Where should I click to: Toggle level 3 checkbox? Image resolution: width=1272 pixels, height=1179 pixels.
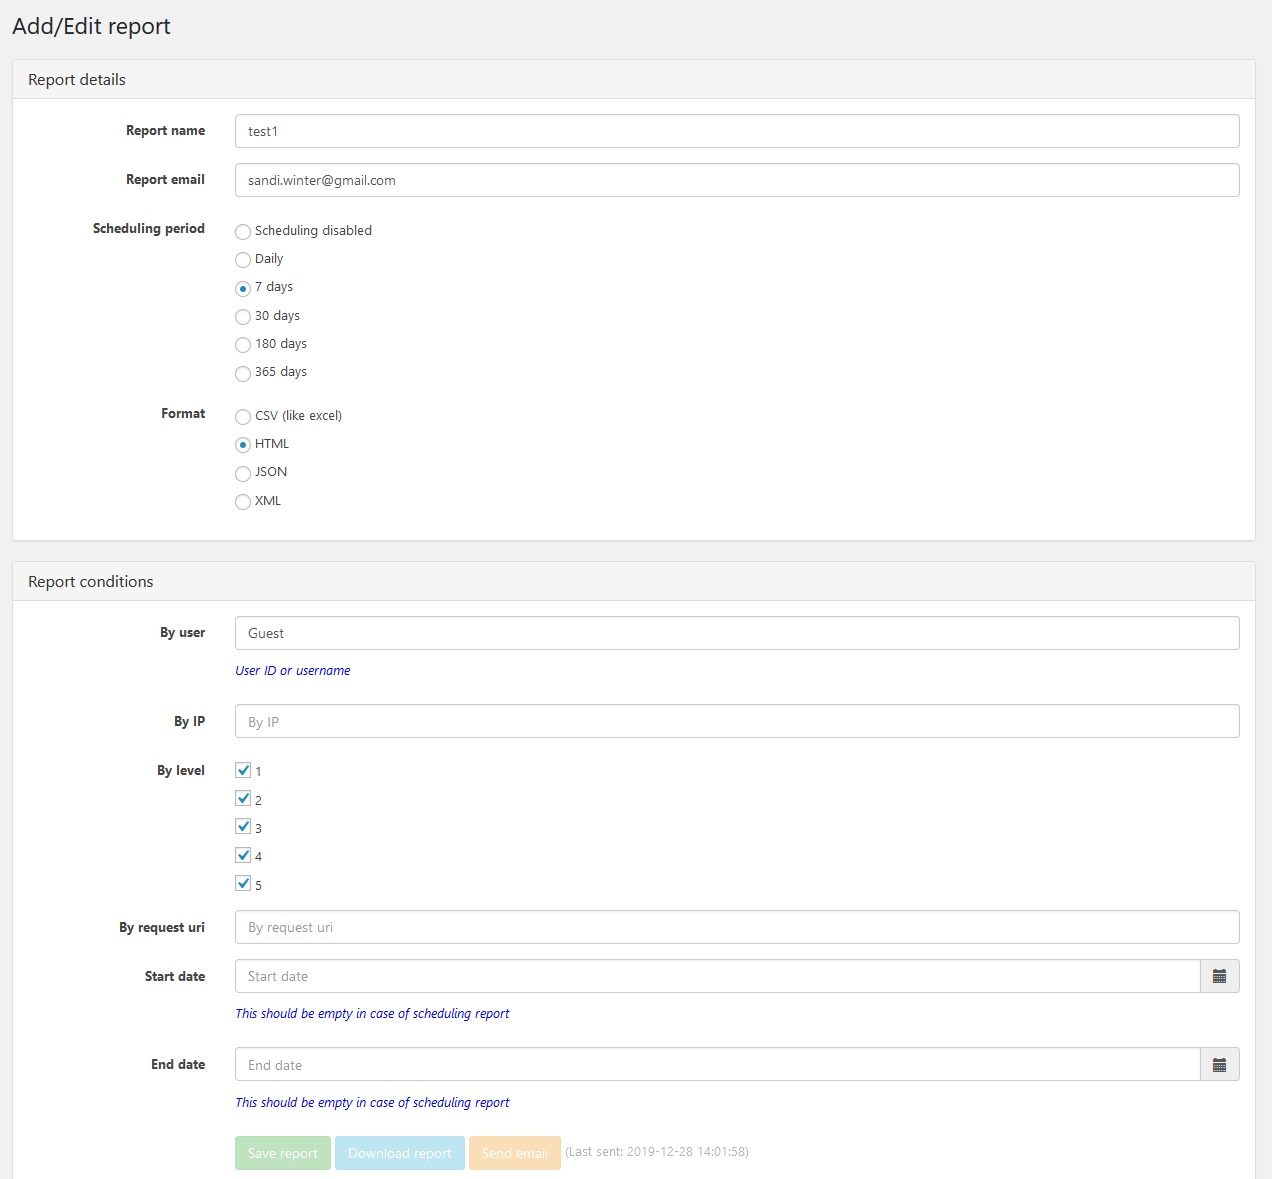point(243,827)
